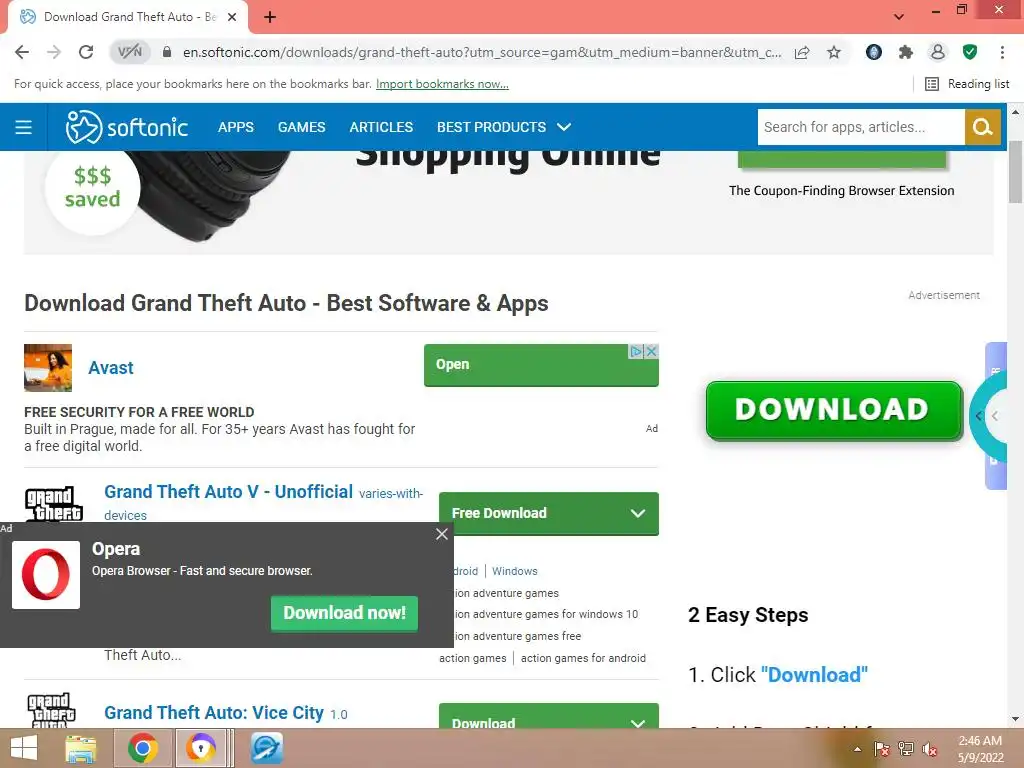
Task: Open Grand Theft Auto V - Unofficial link
Action: (228, 491)
